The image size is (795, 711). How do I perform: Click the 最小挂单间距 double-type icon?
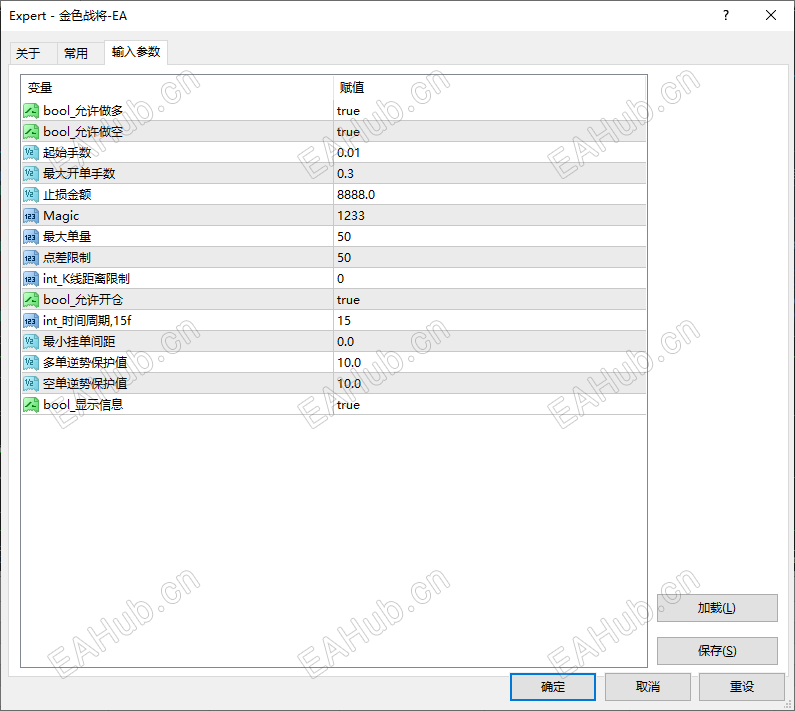pos(31,342)
